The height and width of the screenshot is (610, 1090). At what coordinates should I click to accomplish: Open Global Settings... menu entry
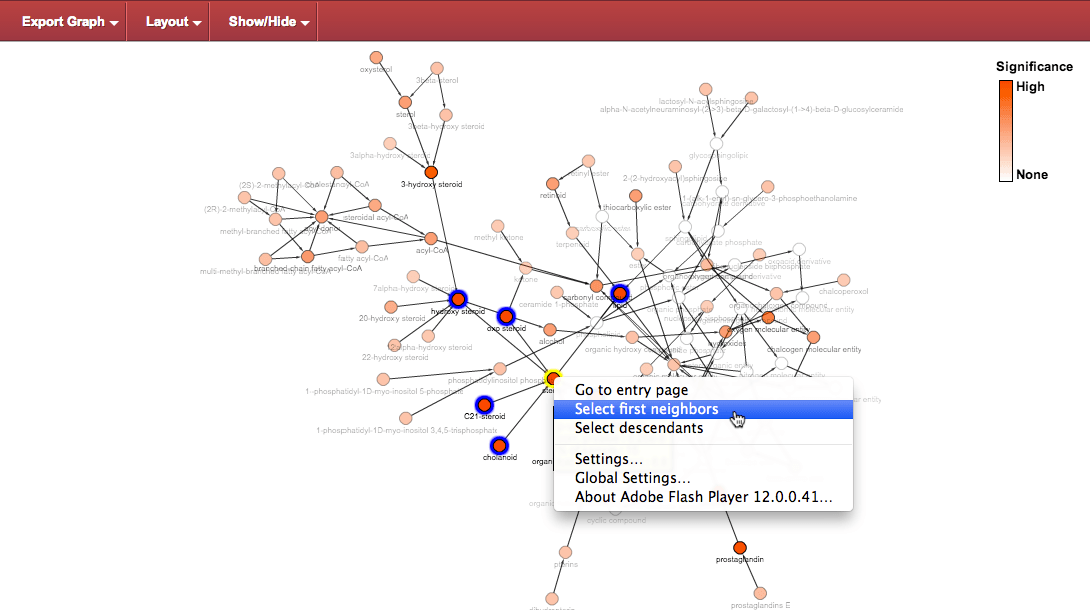[x=632, y=478]
